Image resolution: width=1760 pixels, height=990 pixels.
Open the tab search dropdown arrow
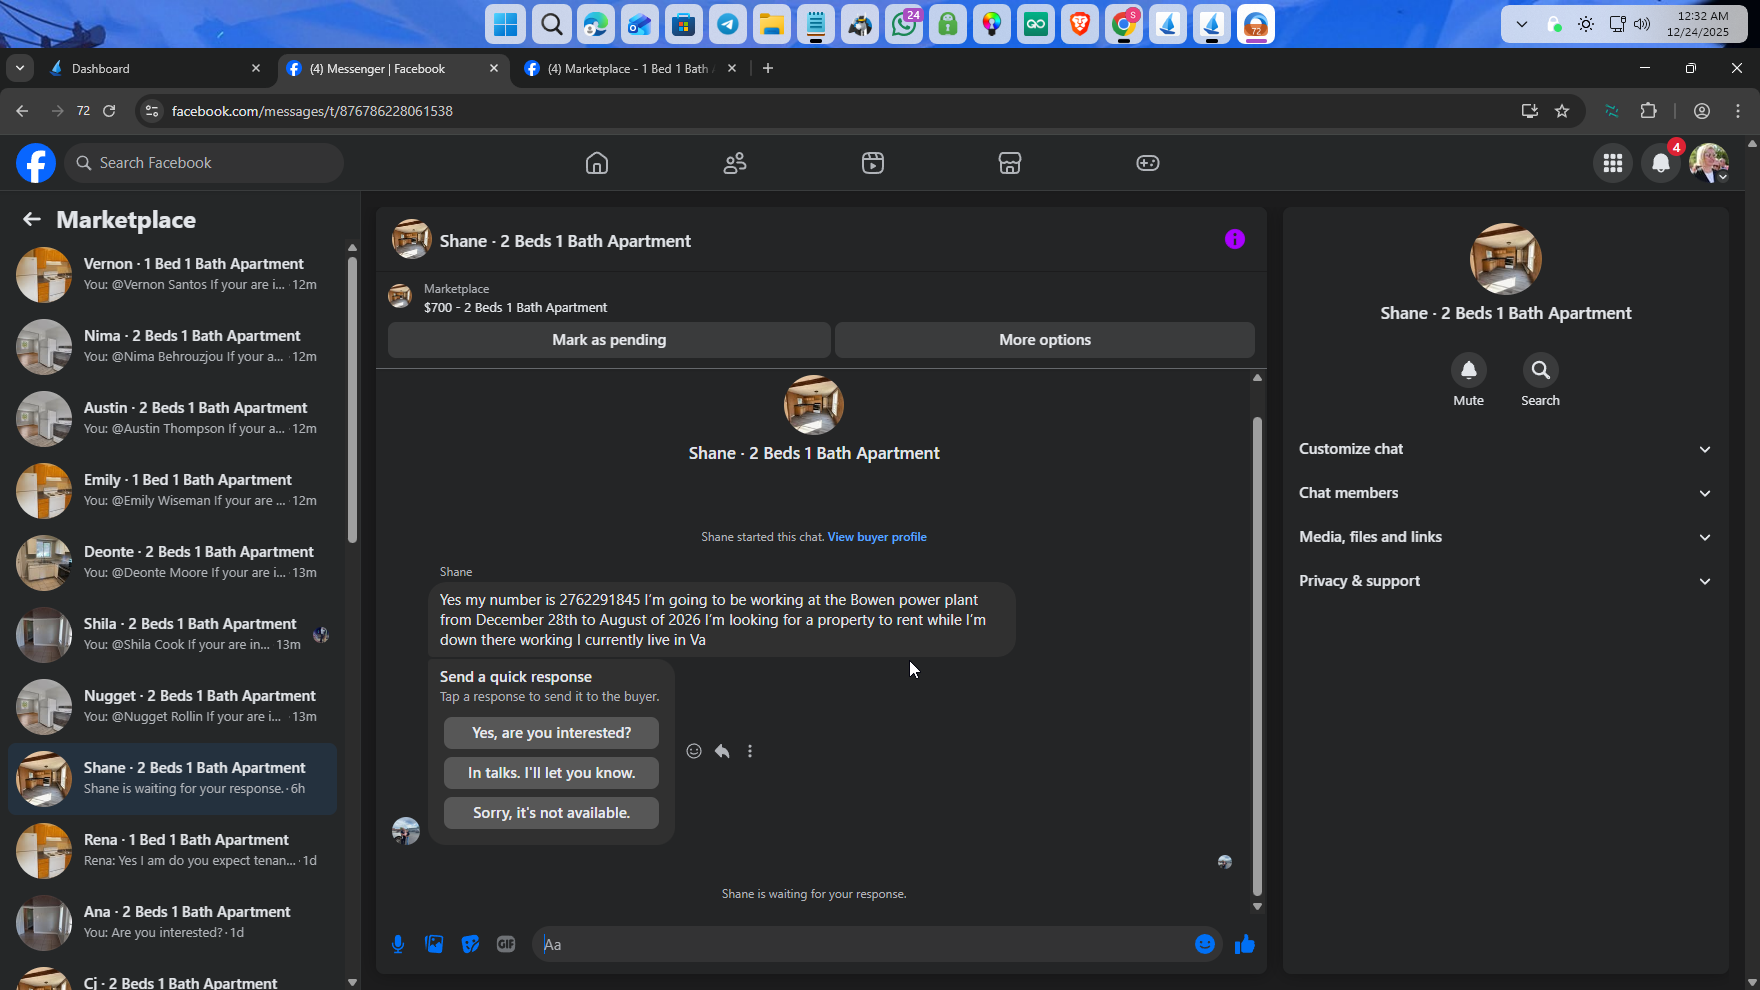20,68
